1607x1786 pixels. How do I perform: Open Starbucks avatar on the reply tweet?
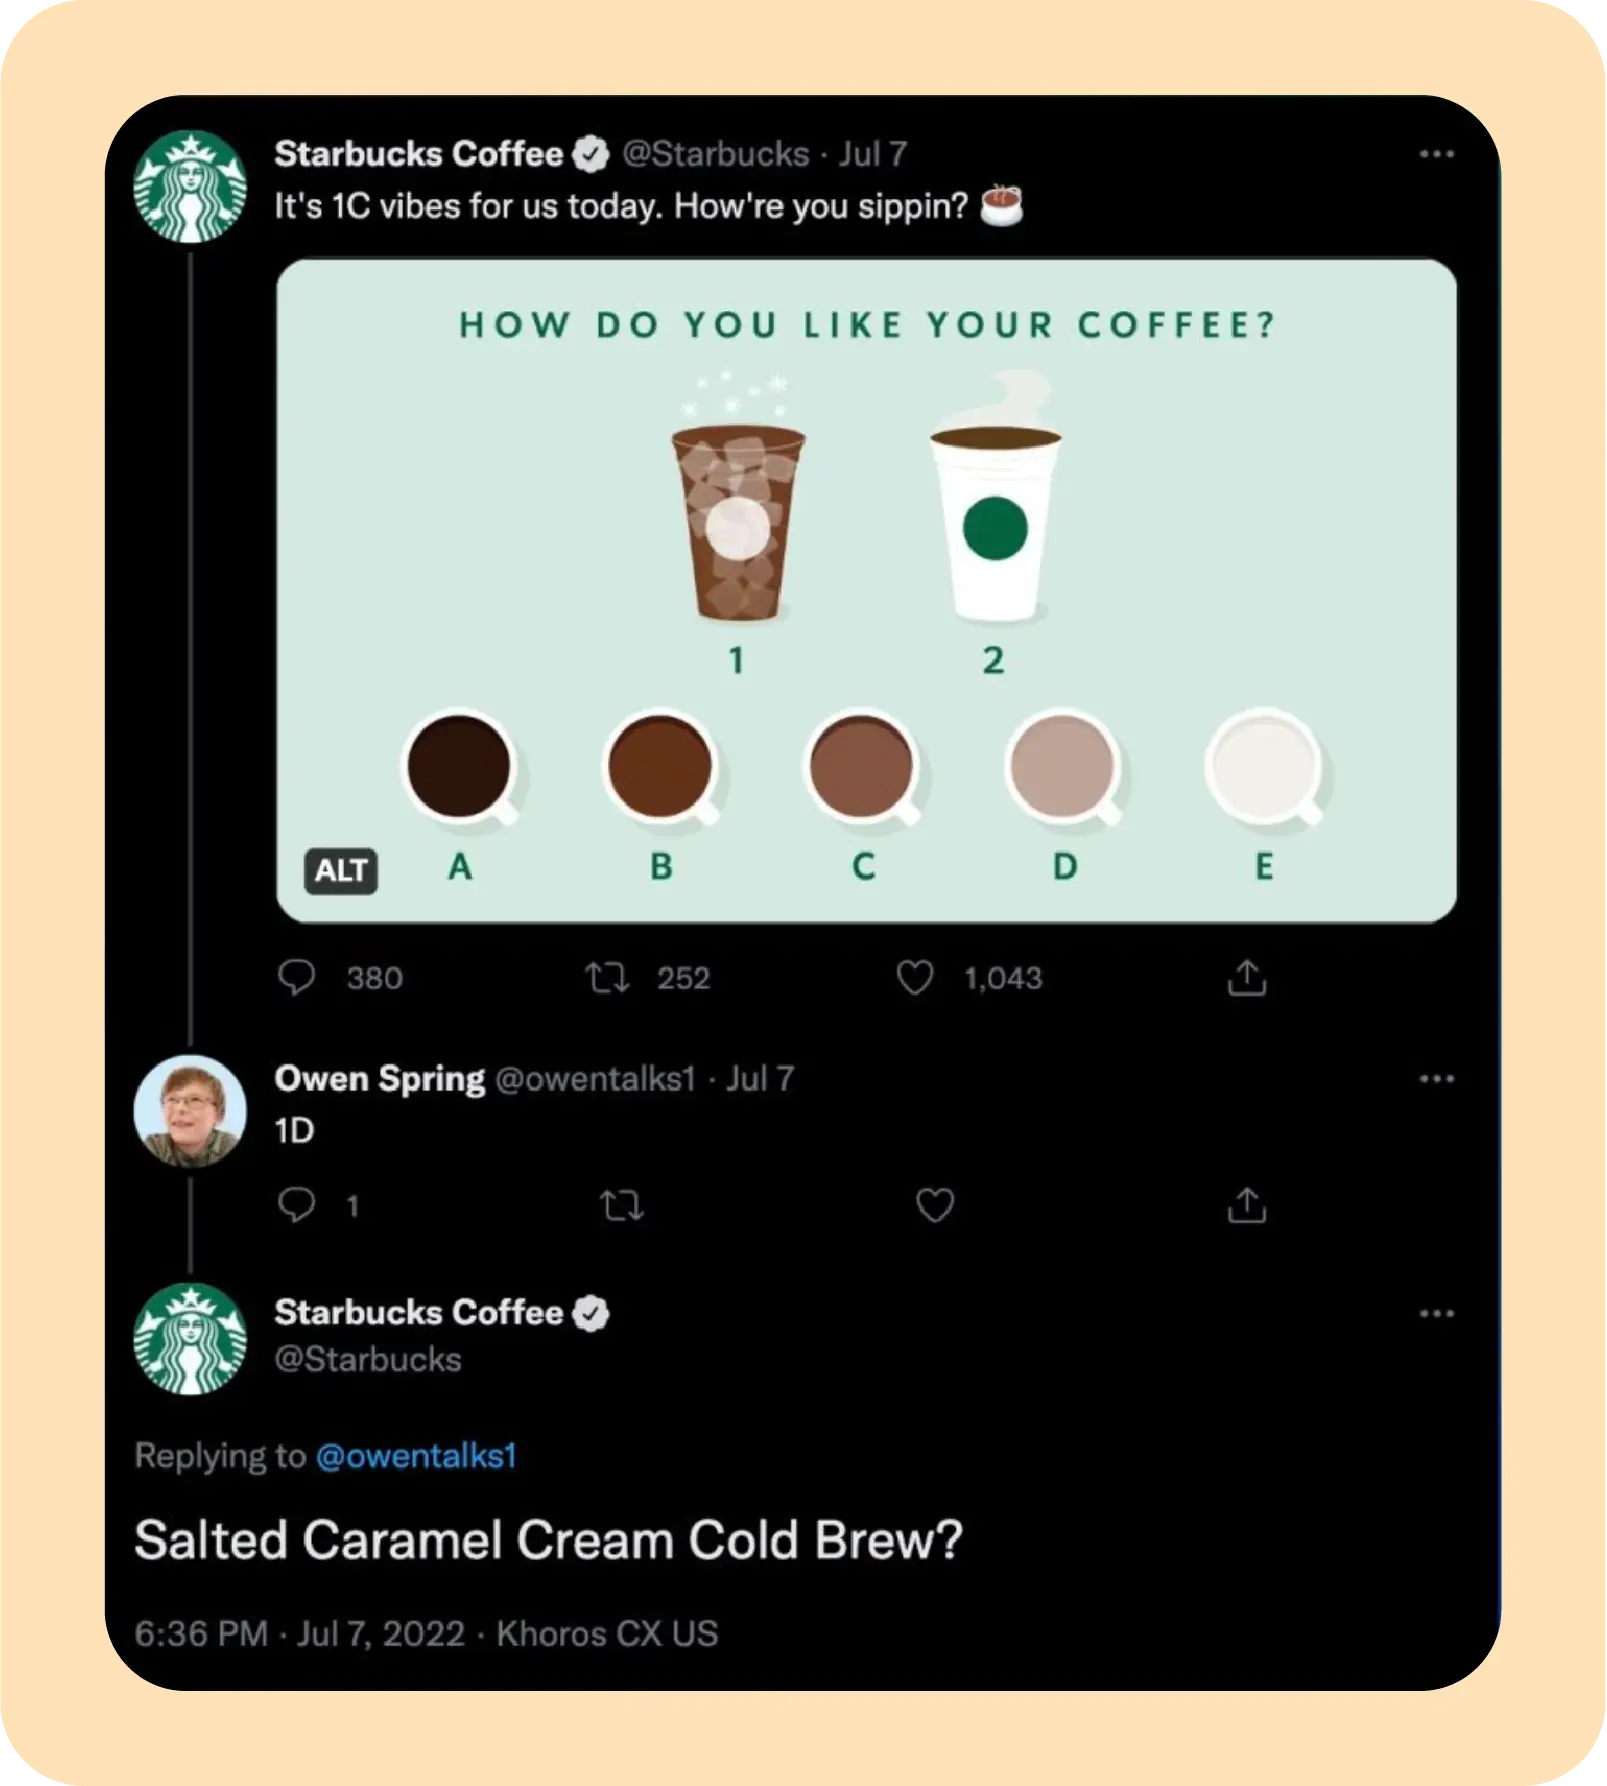[x=190, y=1339]
